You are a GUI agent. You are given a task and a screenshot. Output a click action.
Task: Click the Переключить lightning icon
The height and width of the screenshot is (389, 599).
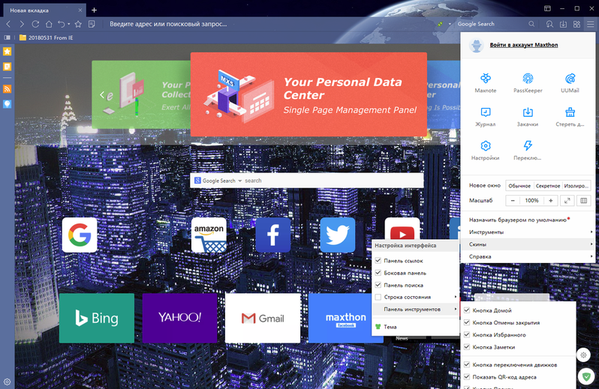[x=528, y=150]
